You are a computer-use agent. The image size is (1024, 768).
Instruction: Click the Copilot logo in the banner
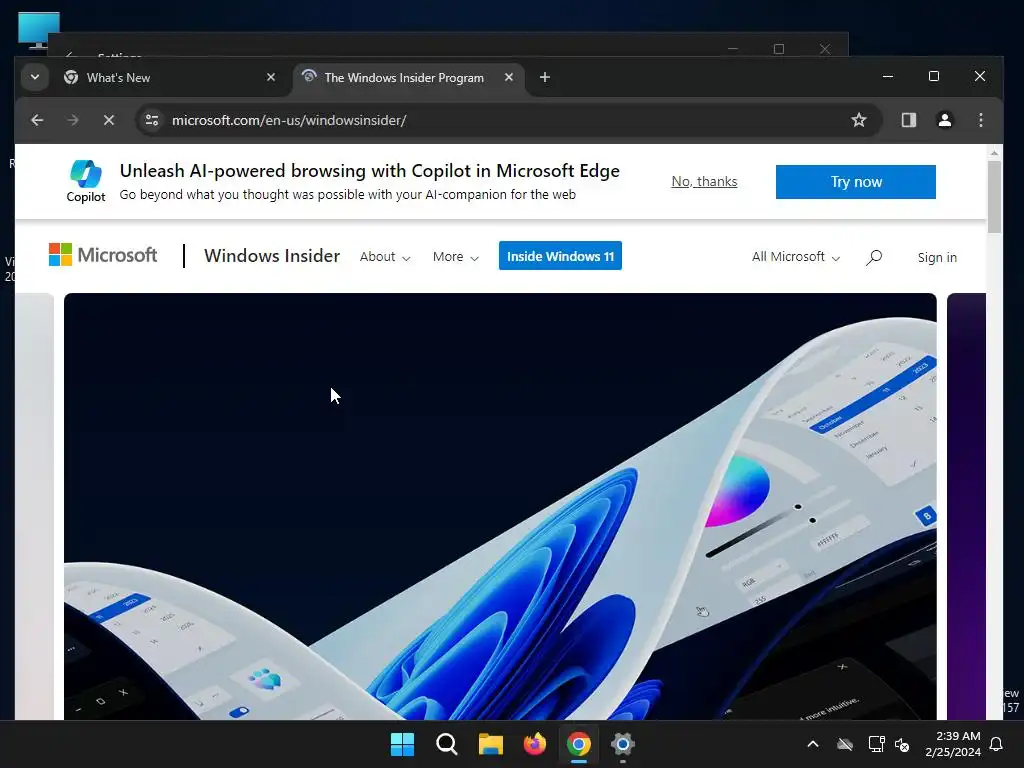pyautogui.click(x=86, y=182)
